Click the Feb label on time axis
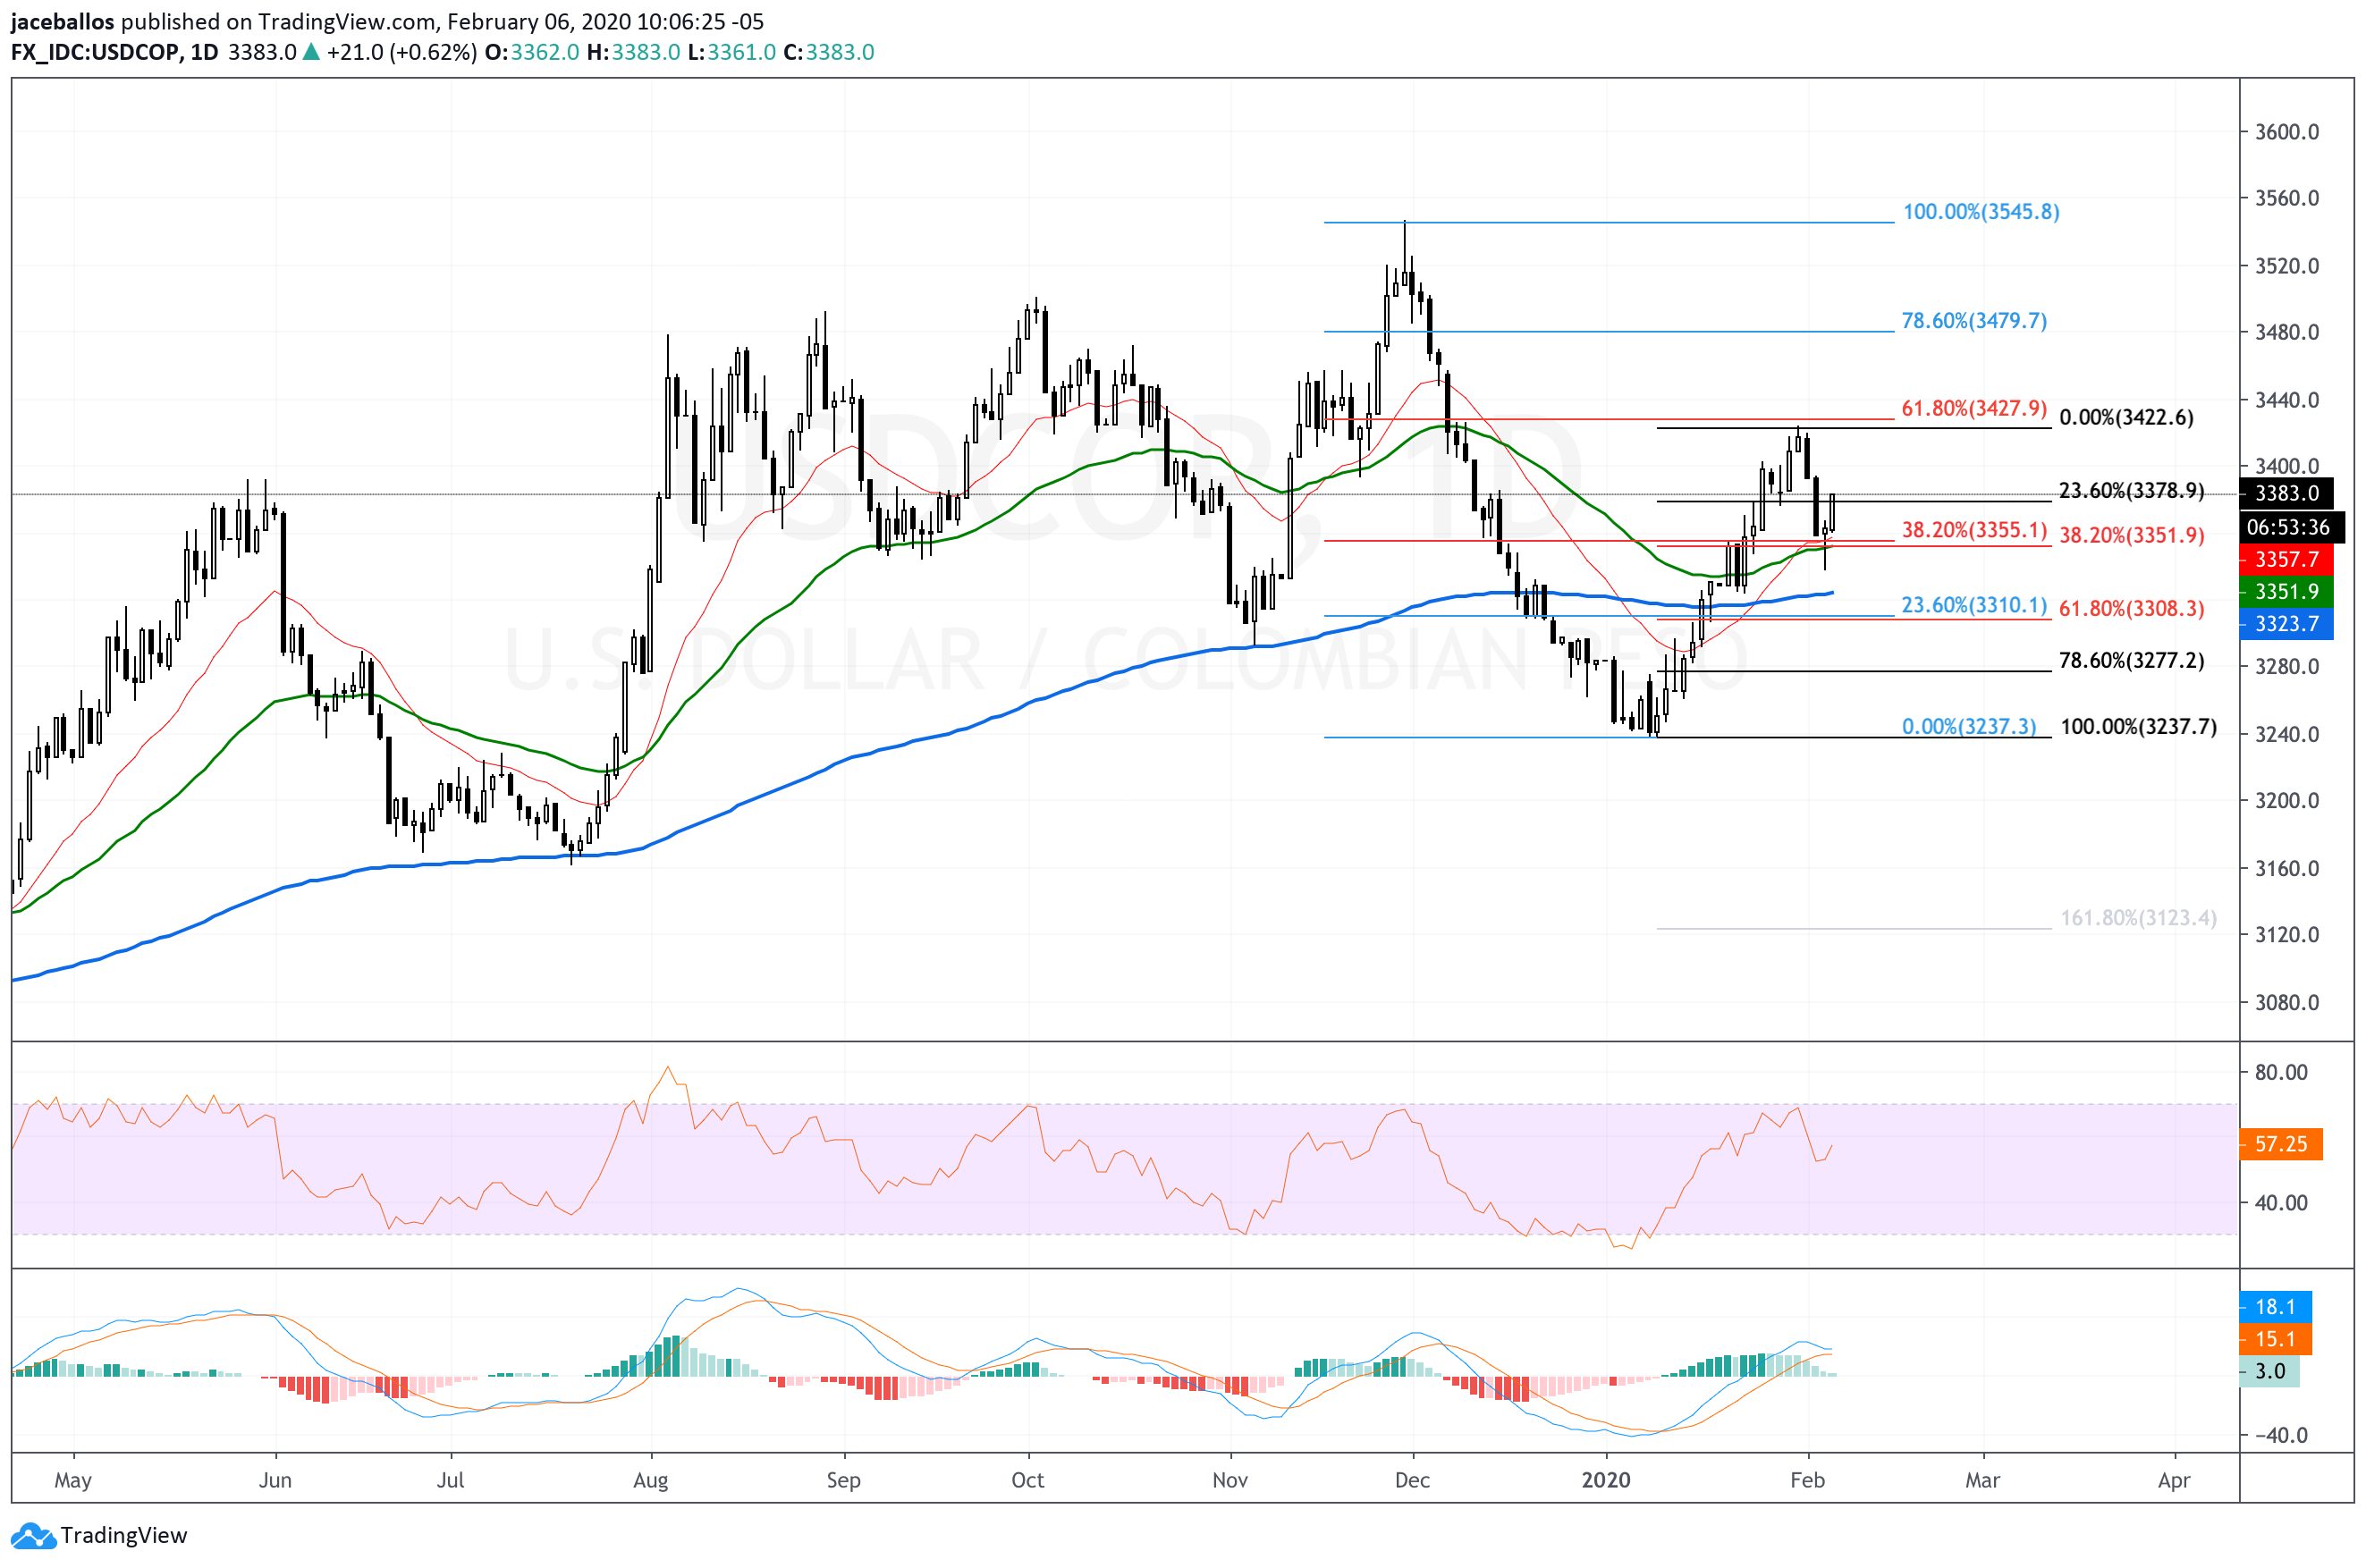Screen dimensions: 2366x1568 (x=1808, y=1481)
